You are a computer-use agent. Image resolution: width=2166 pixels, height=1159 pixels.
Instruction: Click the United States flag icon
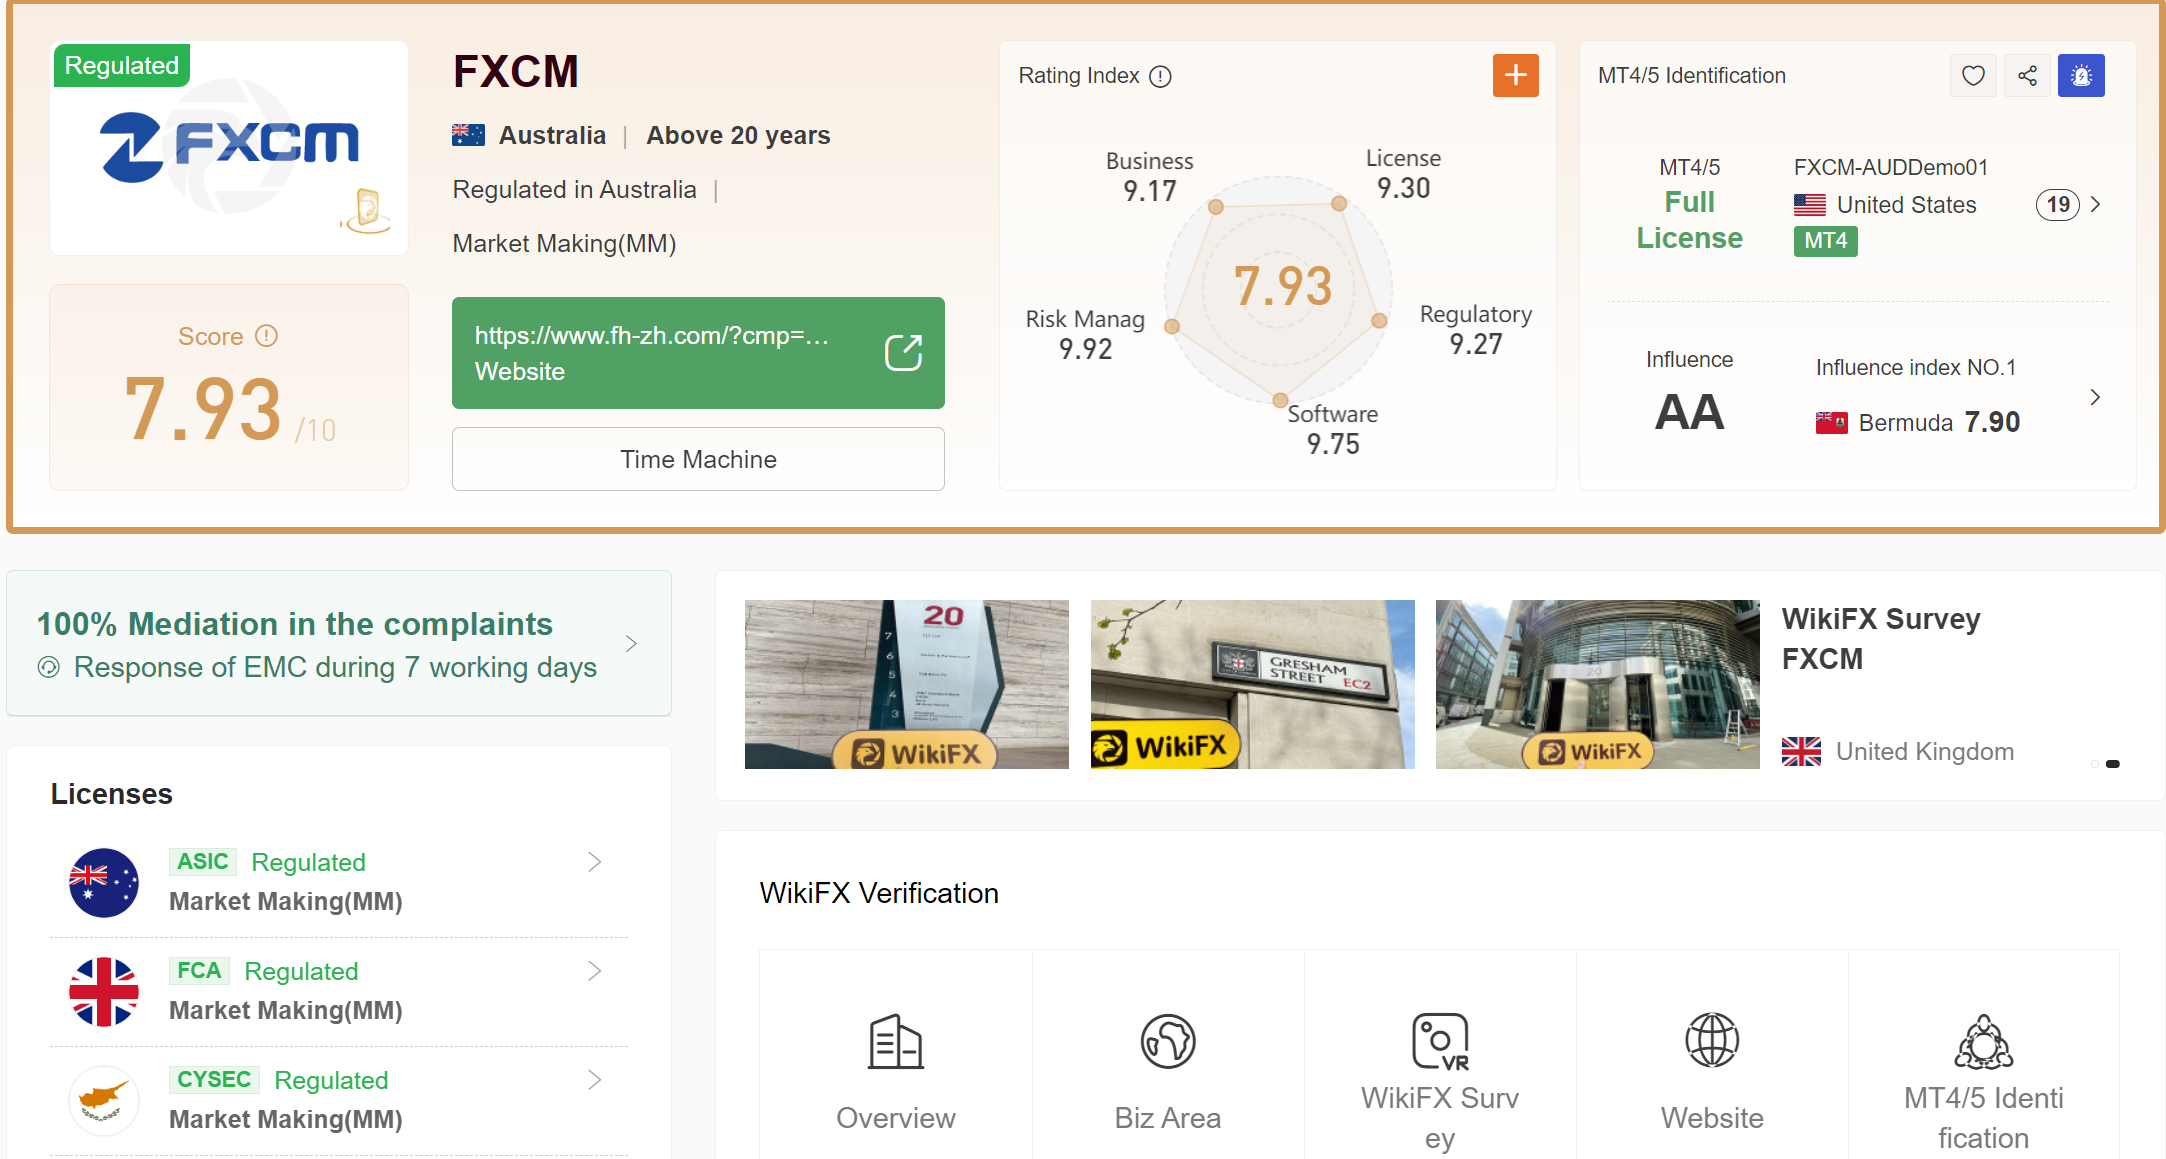coord(1809,205)
